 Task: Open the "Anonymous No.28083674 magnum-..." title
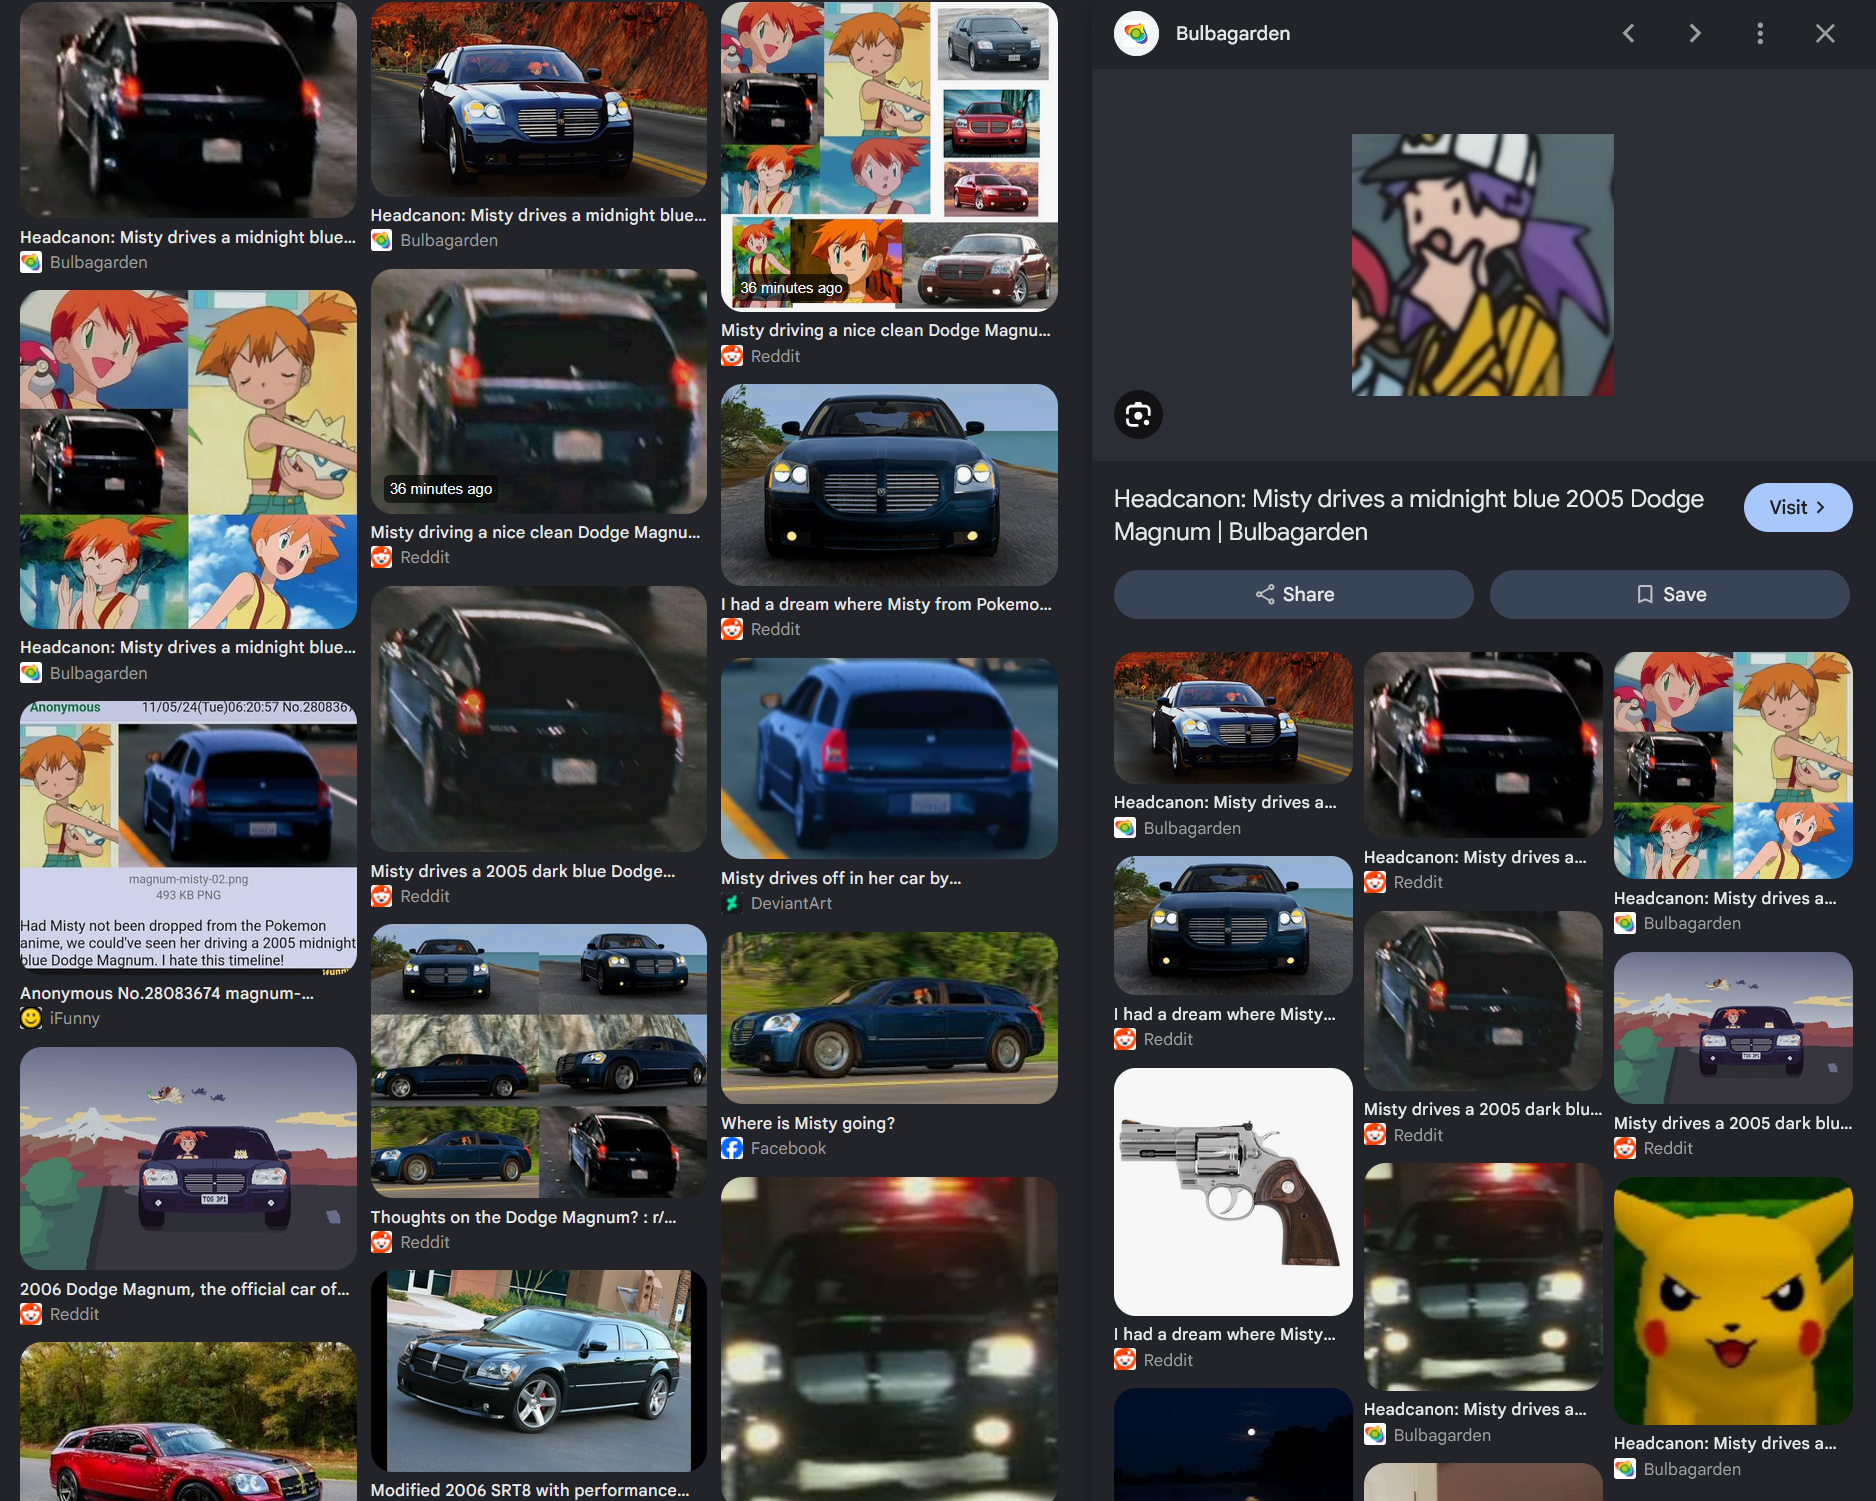pyautogui.click(x=167, y=993)
